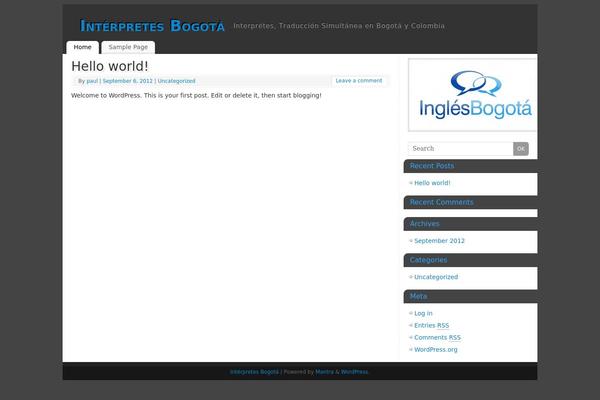Click the Recent Posts widget heading
600x400 pixels.
point(432,166)
